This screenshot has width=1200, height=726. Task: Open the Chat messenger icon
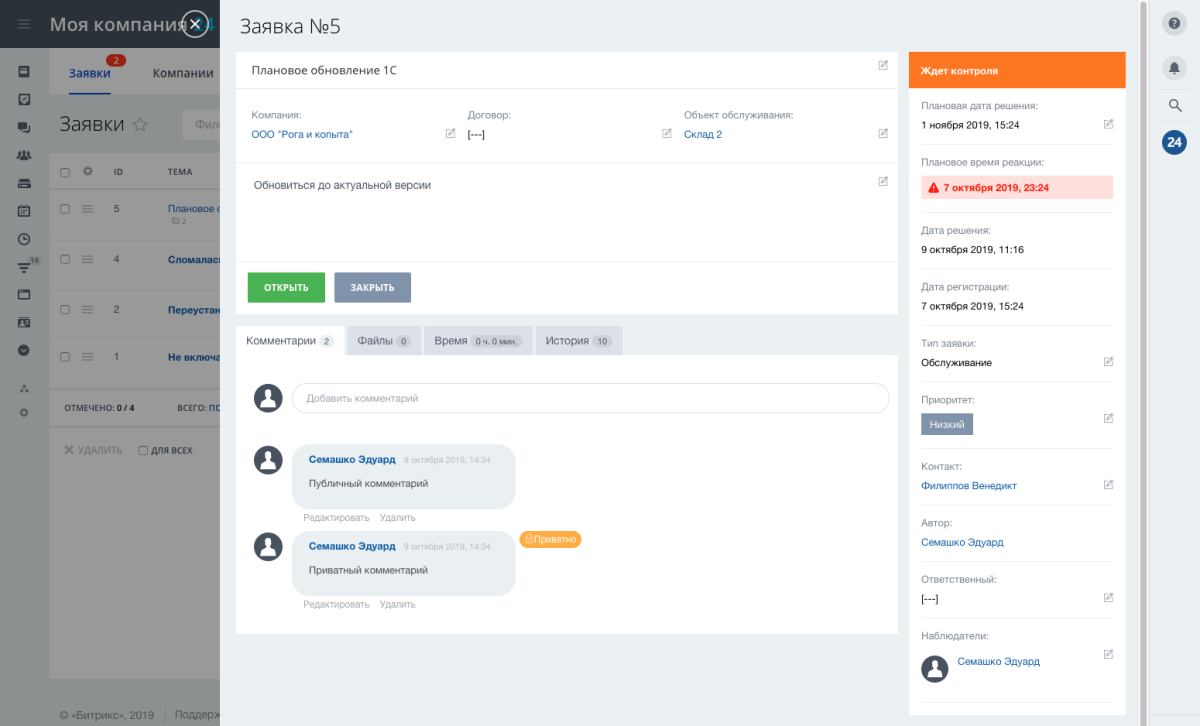click(x=25, y=127)
